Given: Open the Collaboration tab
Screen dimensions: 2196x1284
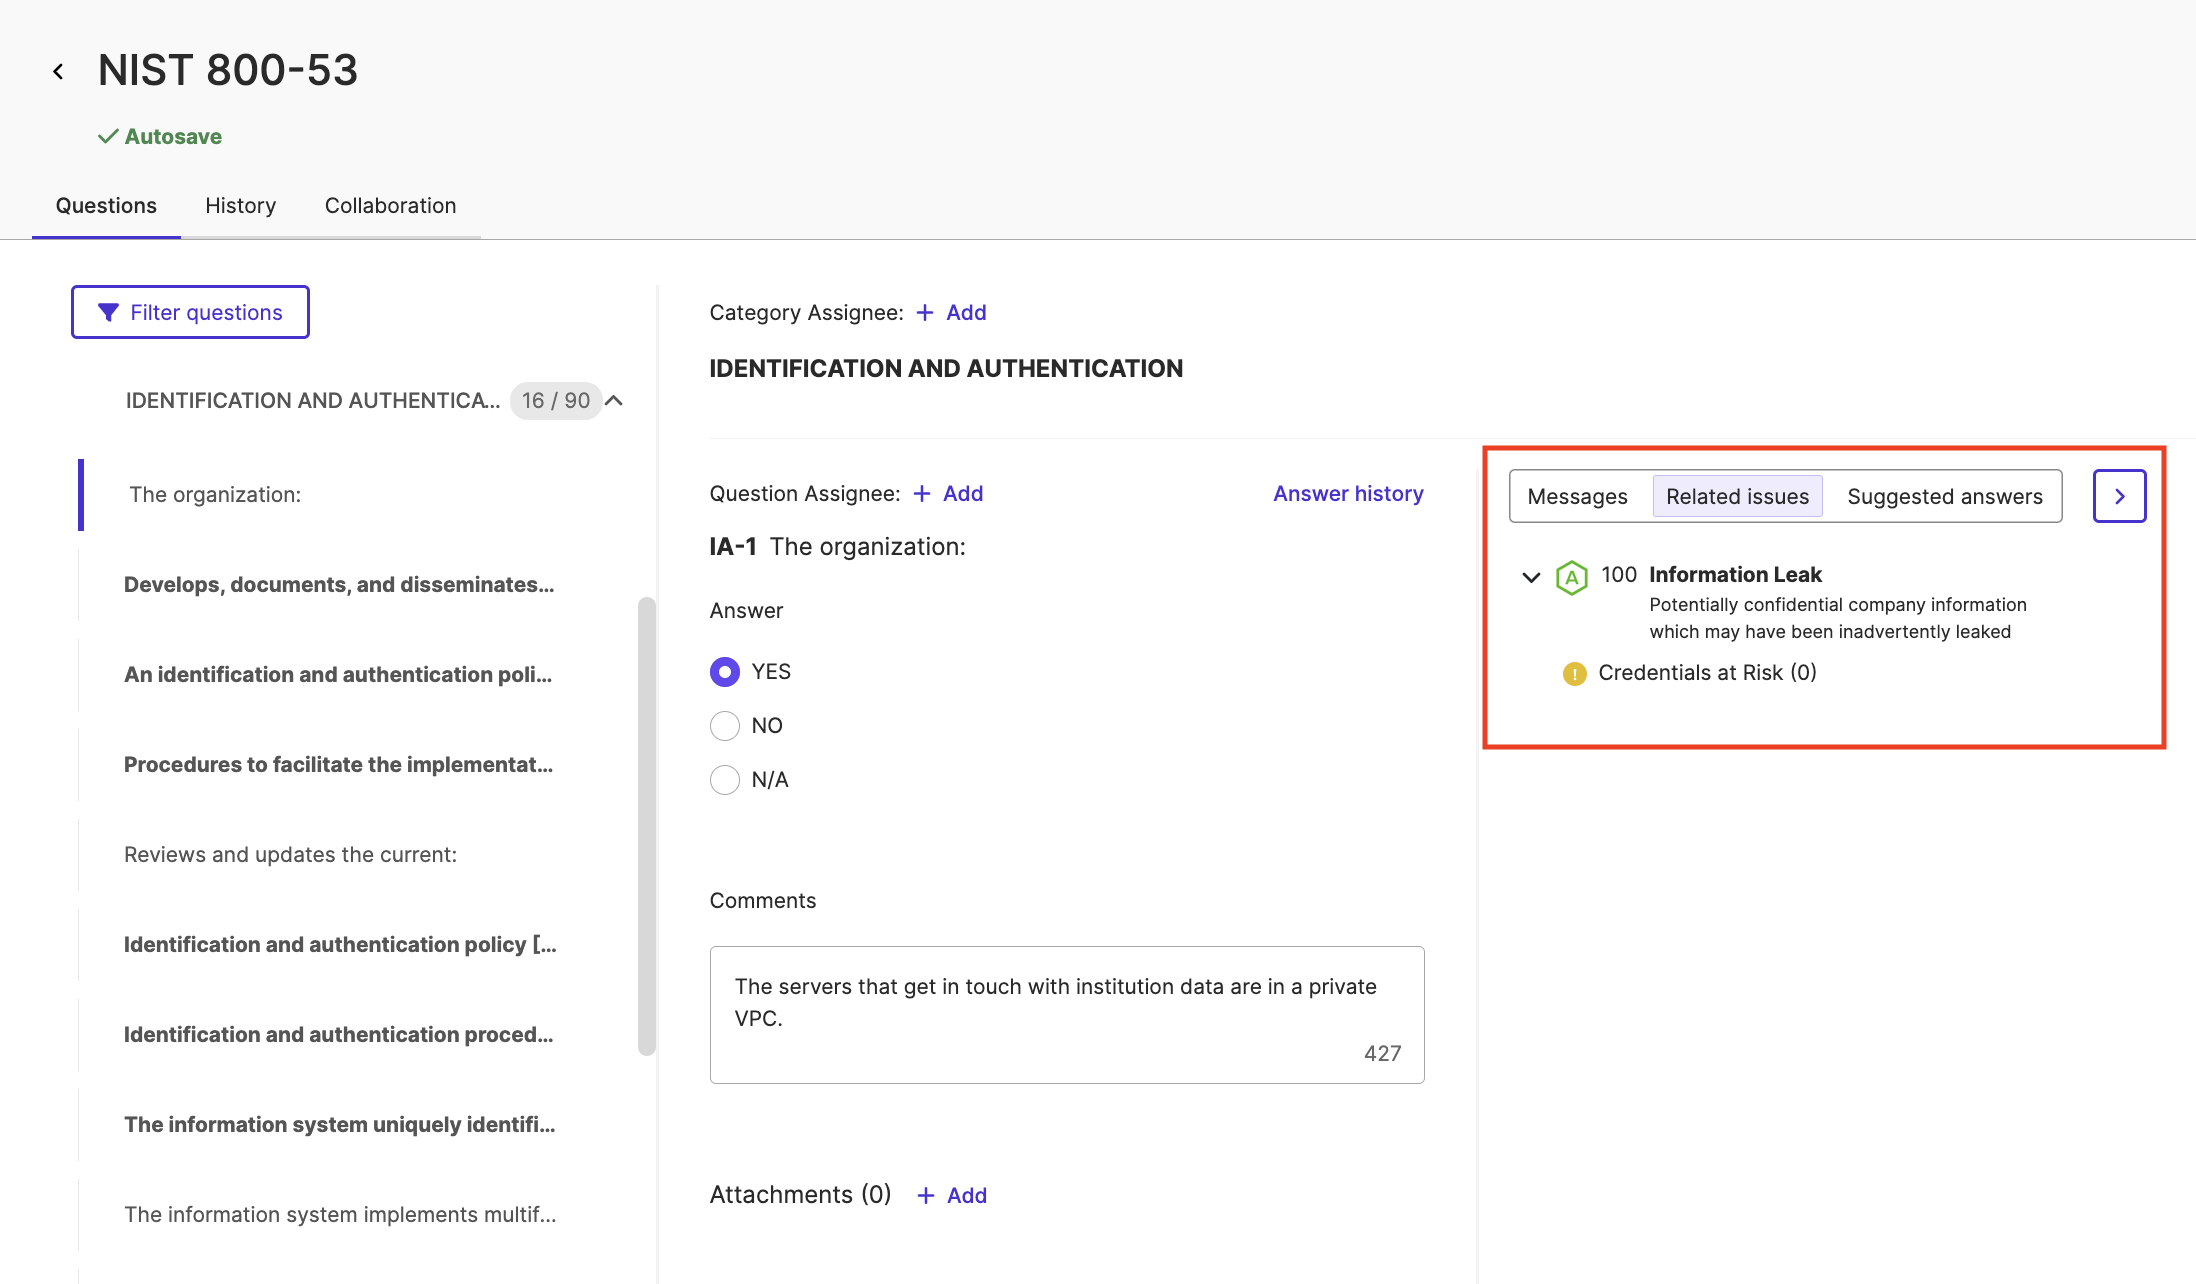Looking at the screenshot, I should (x=390, y=205).
